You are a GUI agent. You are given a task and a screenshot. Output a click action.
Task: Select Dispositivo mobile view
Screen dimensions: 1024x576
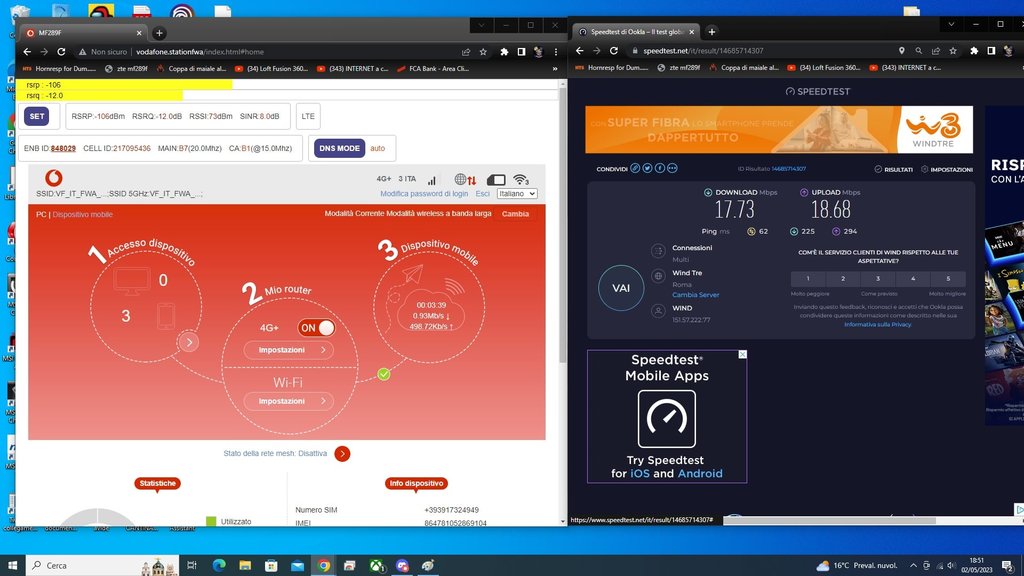[x=82, y=214]
